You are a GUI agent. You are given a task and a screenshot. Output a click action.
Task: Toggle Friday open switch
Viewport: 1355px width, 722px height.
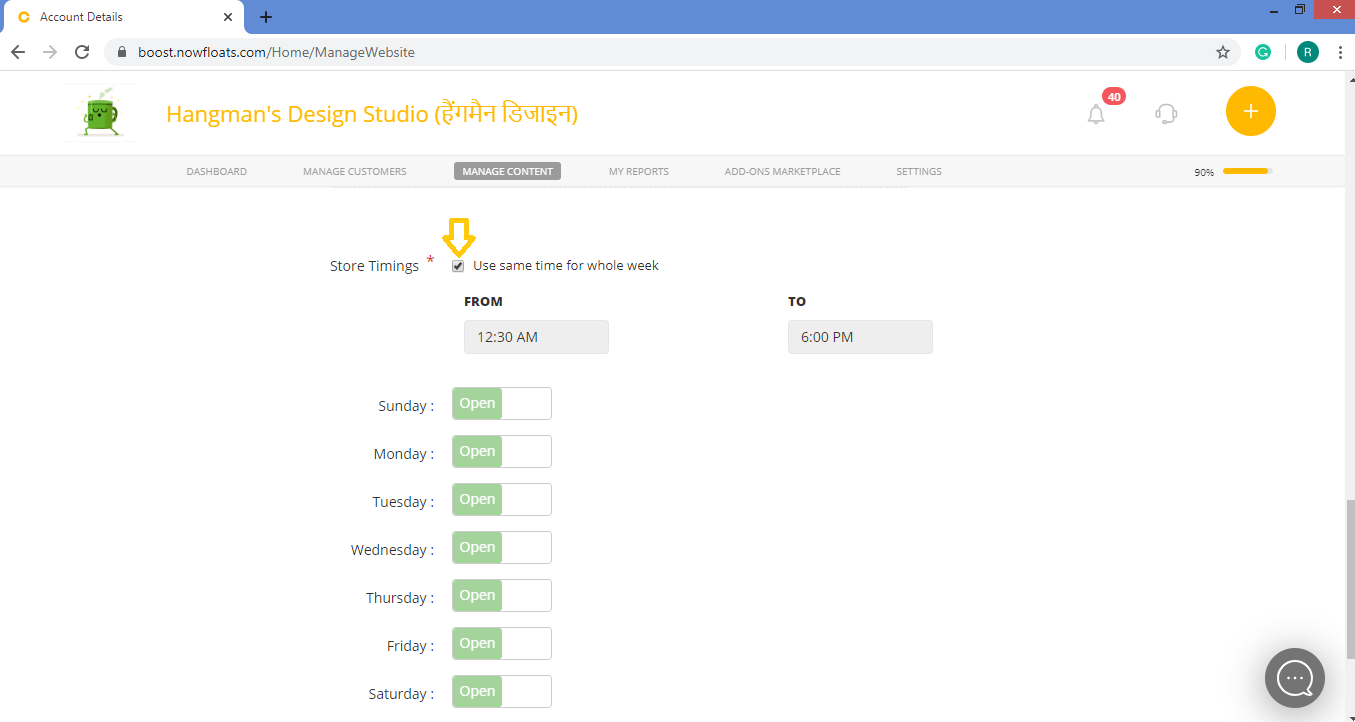pyautogui.click(x=502, y=644)
